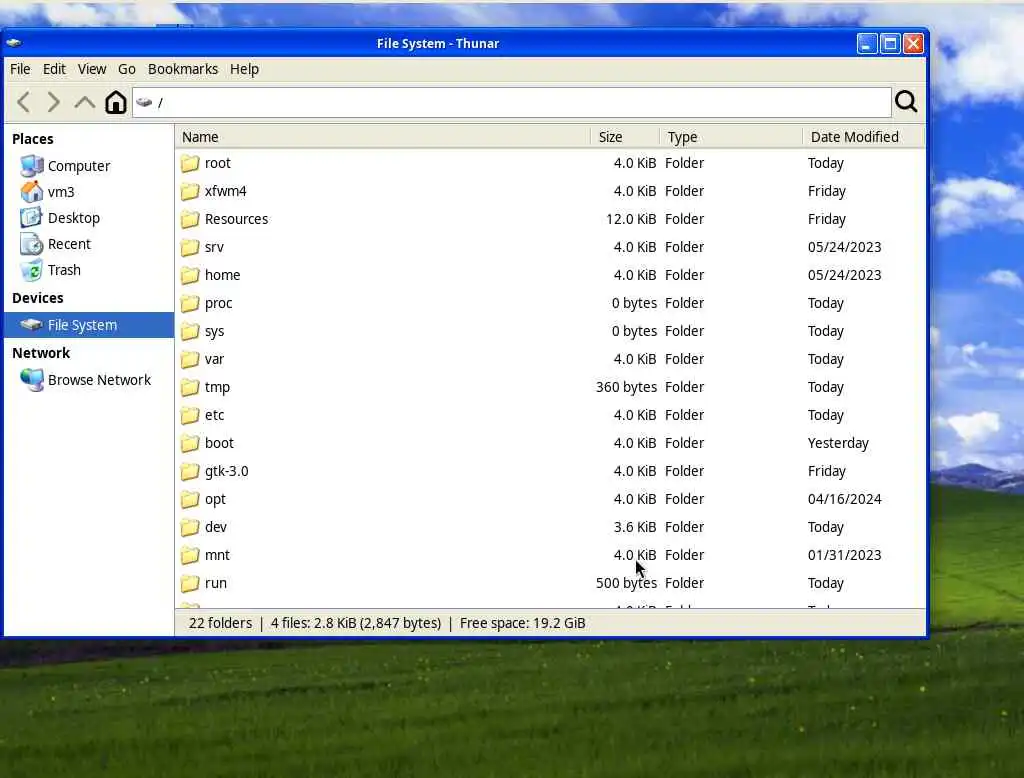Image resolution: width=1024 pixels, height=778 pixels.
Task: Click the status bar folder count text
Action: pos(220,623)
